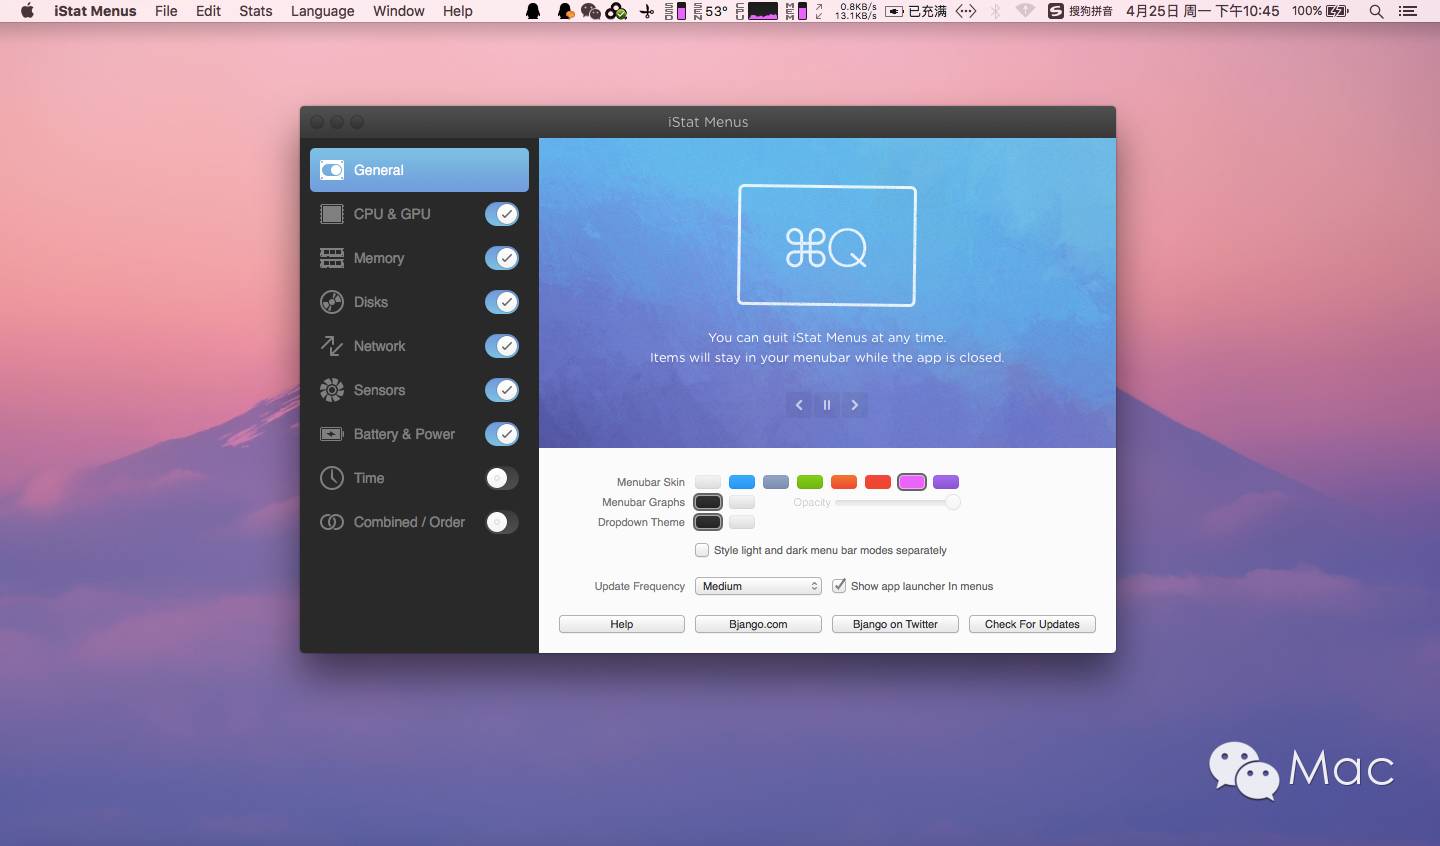Open the Disks section

(370, 302)
